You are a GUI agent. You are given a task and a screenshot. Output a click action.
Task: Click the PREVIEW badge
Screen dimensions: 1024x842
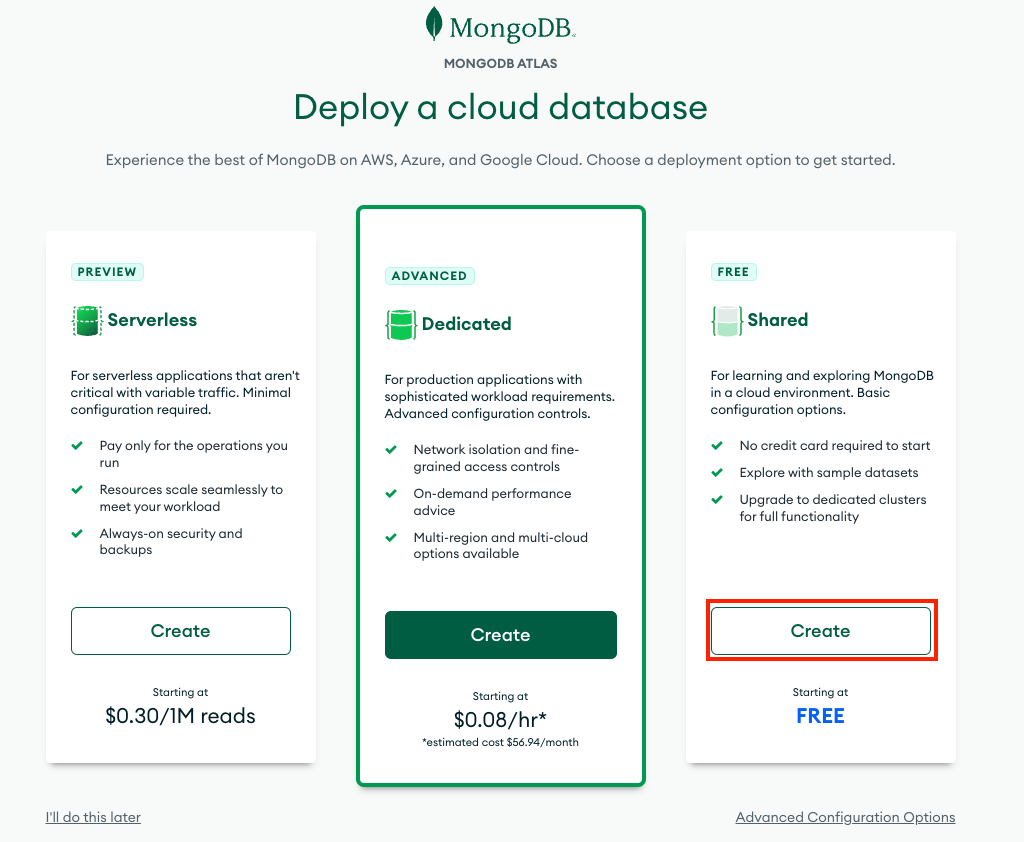click(107, 272)
